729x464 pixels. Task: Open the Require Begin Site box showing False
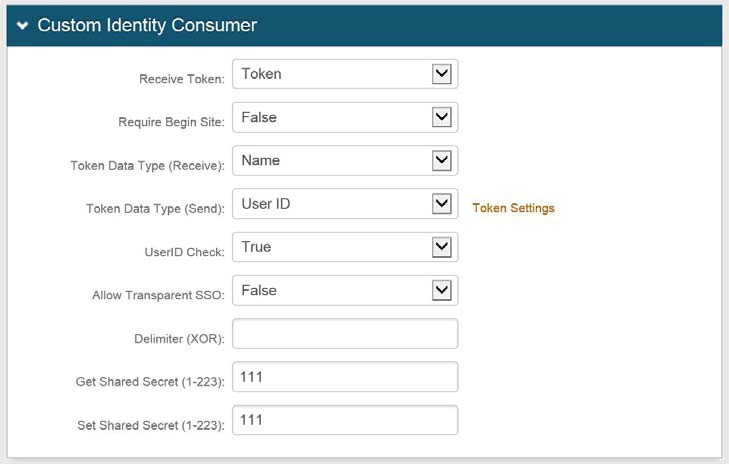click(x=330, y=117)
